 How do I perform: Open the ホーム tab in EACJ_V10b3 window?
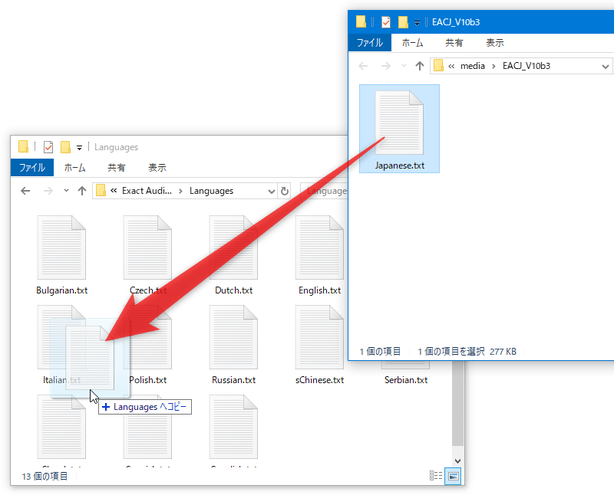(x=412, y=43)
